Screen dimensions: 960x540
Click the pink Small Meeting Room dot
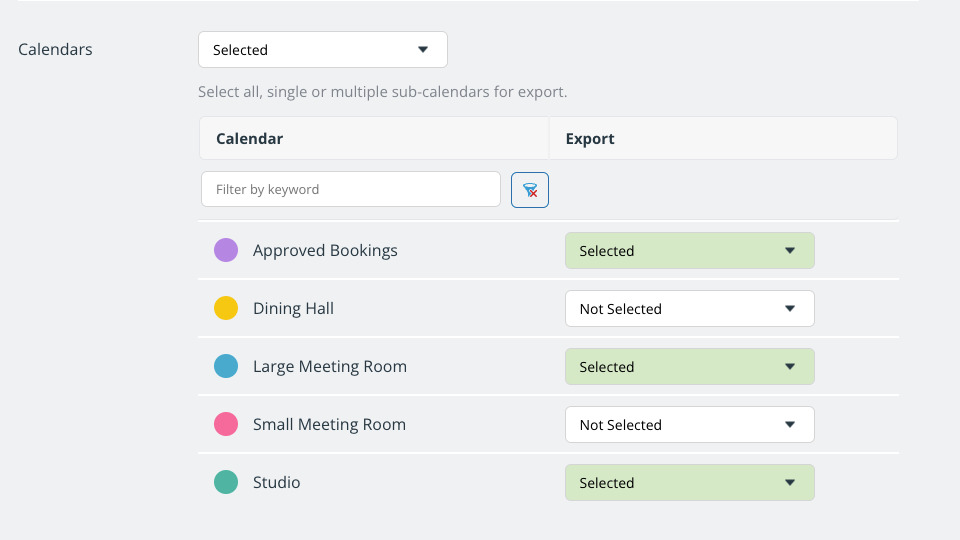tap(226, 424)
